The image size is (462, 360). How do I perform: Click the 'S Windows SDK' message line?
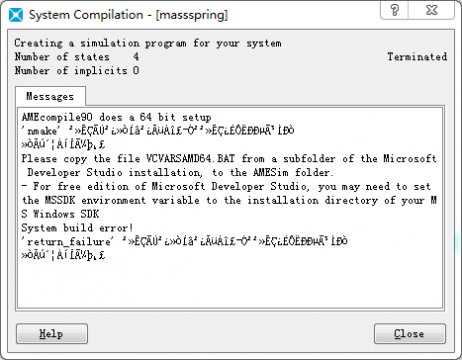(60, 214)
